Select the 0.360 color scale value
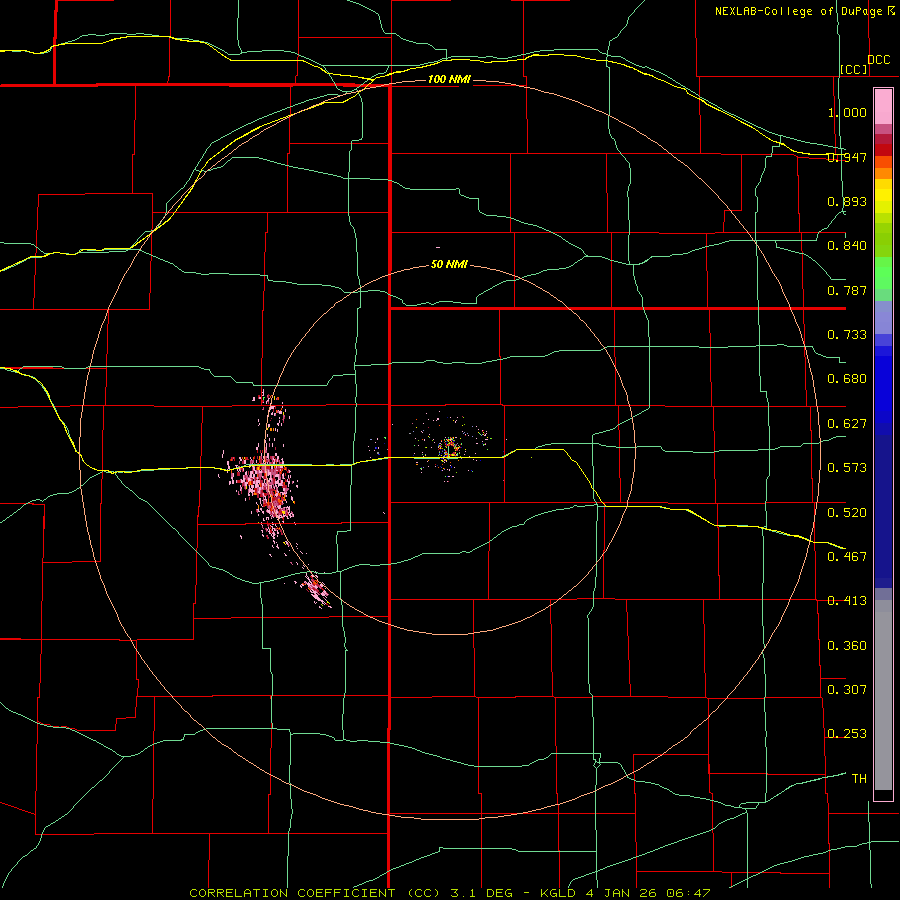900x900 pixels. pyautogui.click(x=847, y=646)
